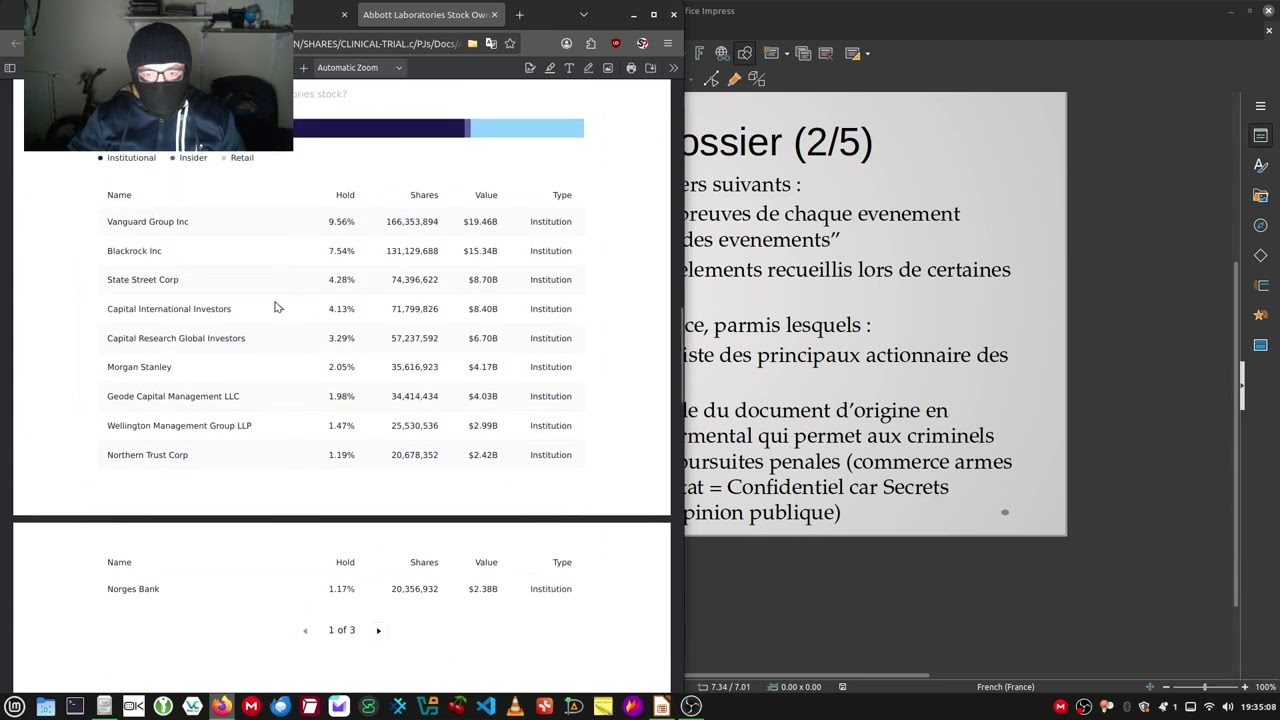This screenshot has width=1280, height=720.
Task: Open a new Firefox tab
Action: pos(520,15)
